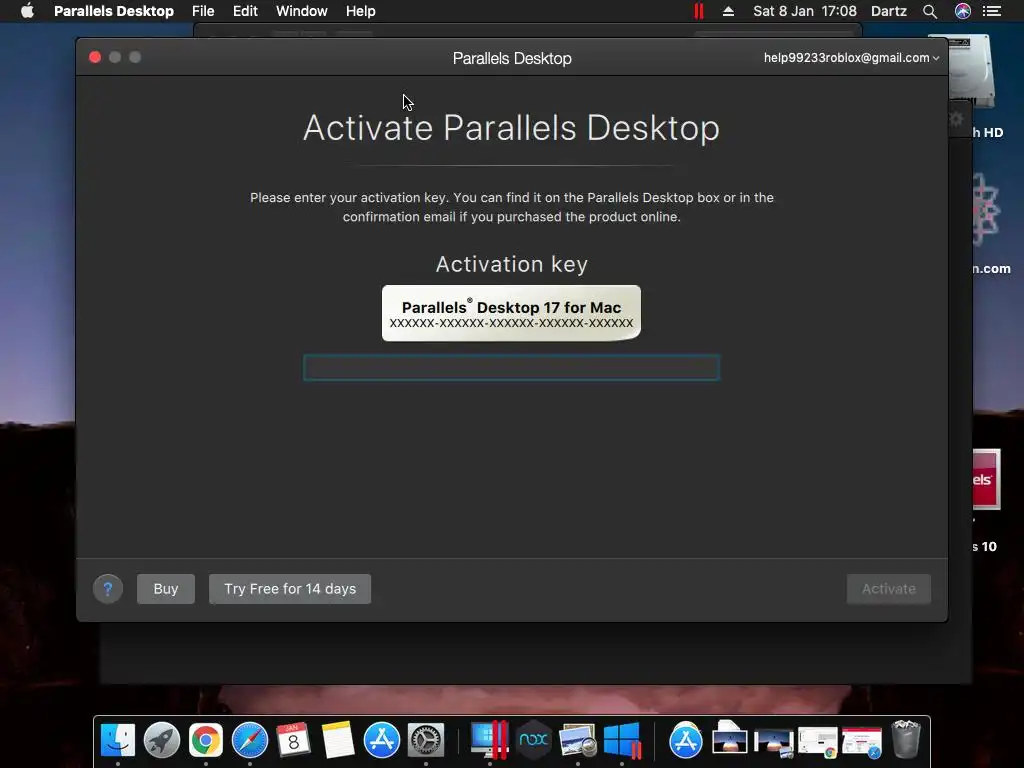Open Safari compass icon in dock
This screenshot has height=768, width=1024.
click(x=249, y=740)
